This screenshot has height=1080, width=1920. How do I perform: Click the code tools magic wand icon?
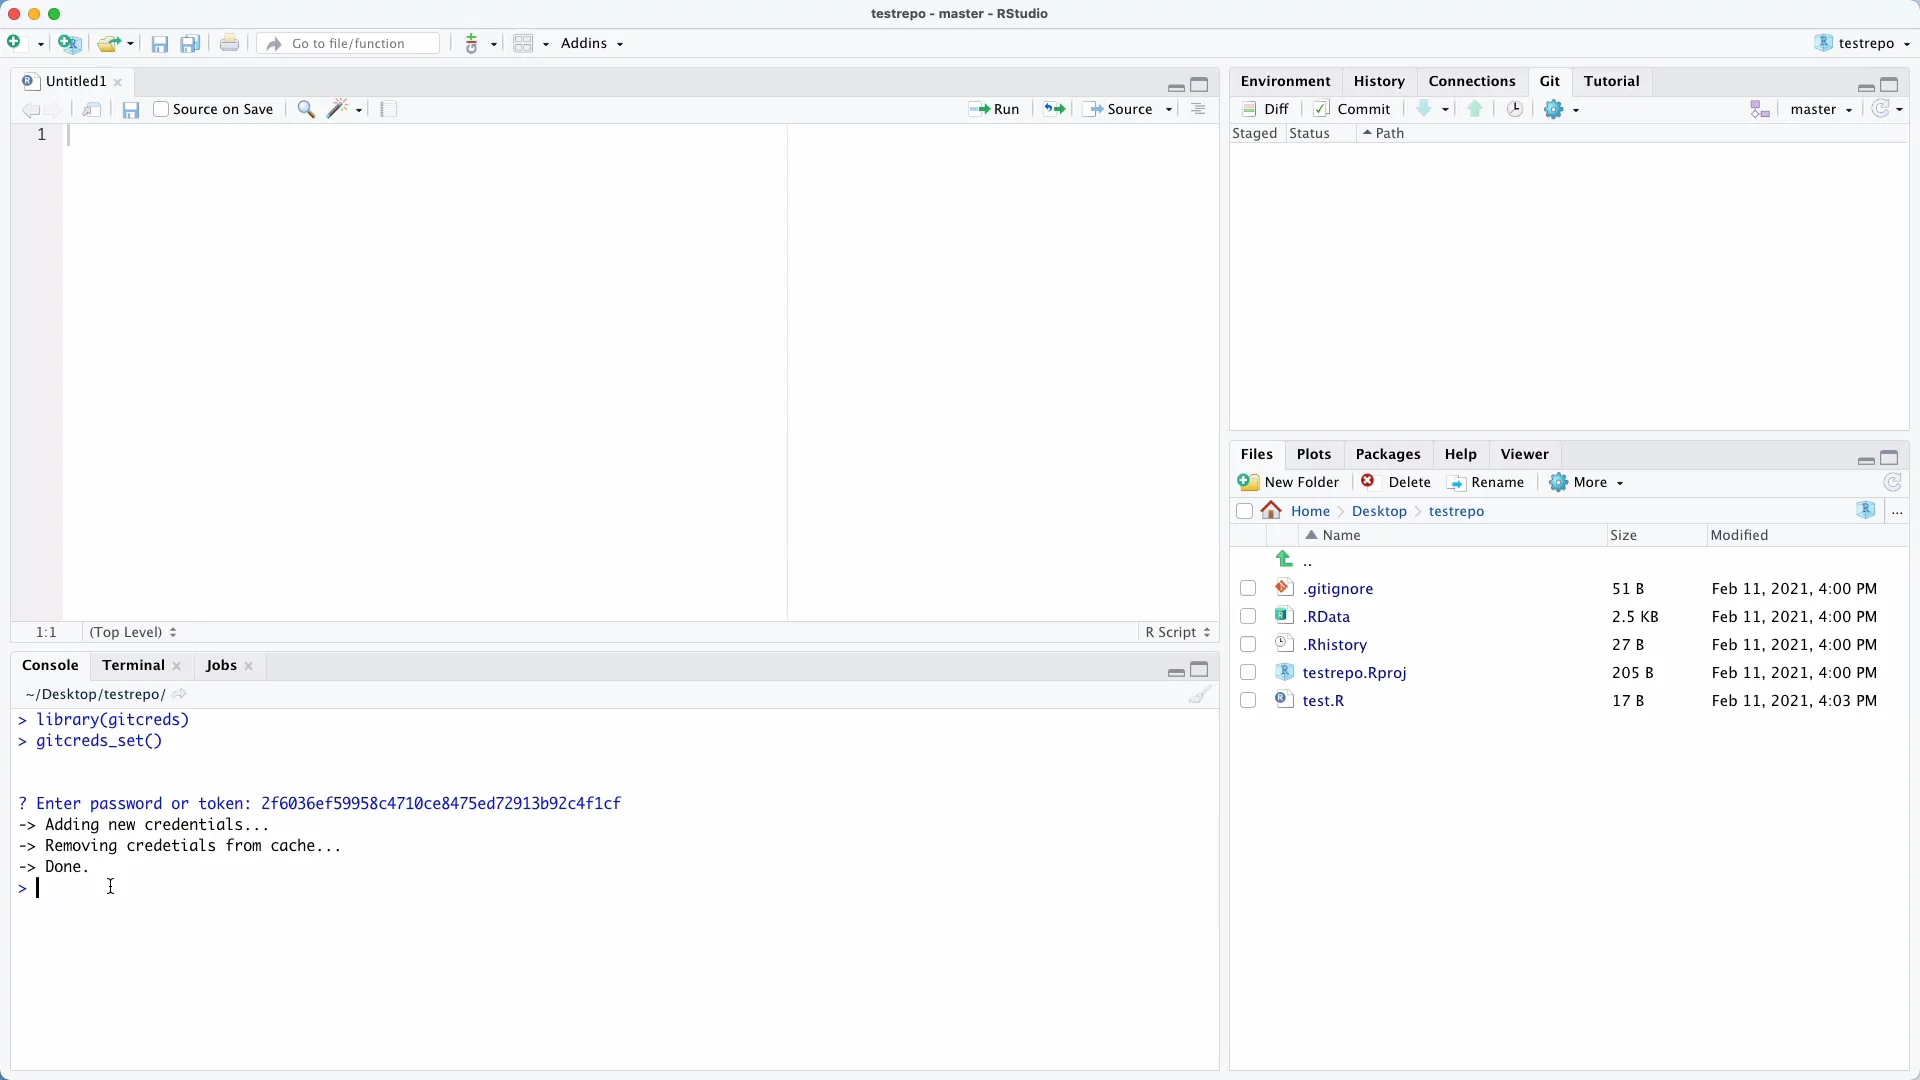(338, 109)
